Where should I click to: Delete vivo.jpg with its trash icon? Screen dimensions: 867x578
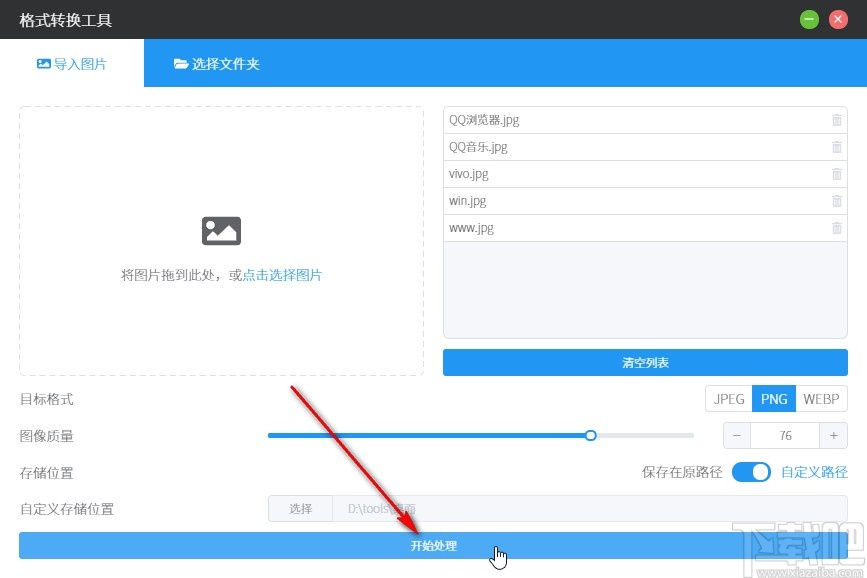836,174
